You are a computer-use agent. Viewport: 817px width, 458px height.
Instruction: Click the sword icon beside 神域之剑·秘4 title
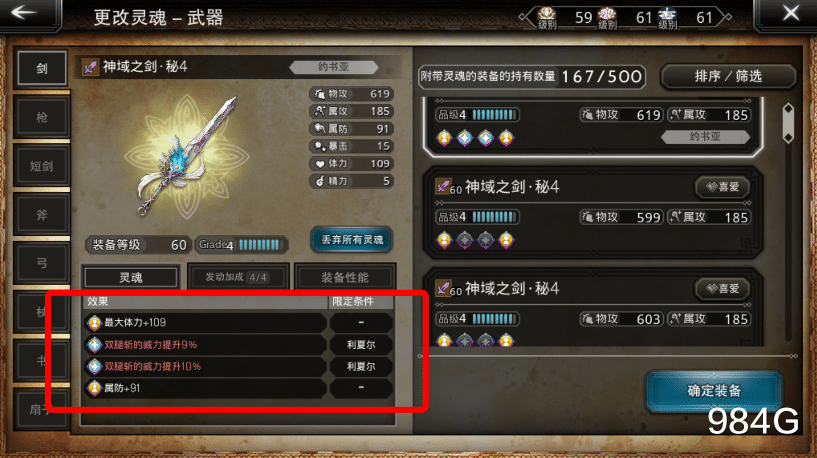pos(90,67)
